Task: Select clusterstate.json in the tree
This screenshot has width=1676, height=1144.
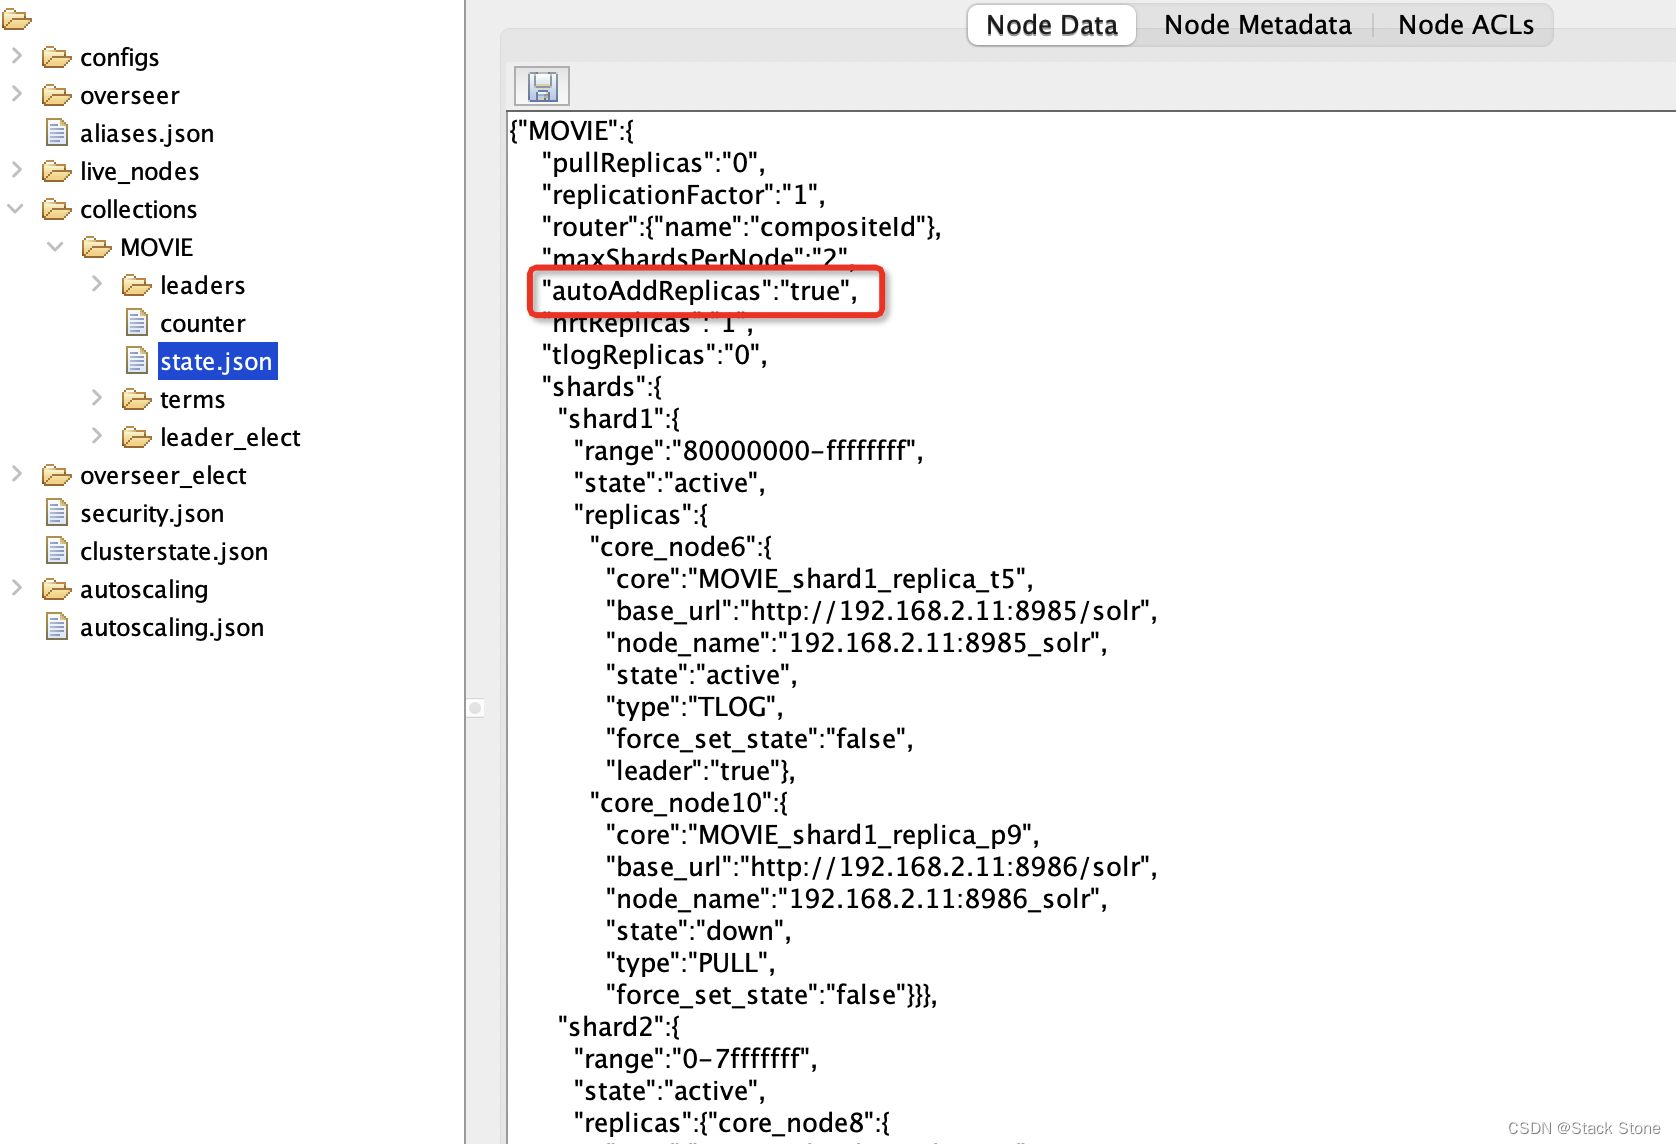Action: click(x=174, y=552)
